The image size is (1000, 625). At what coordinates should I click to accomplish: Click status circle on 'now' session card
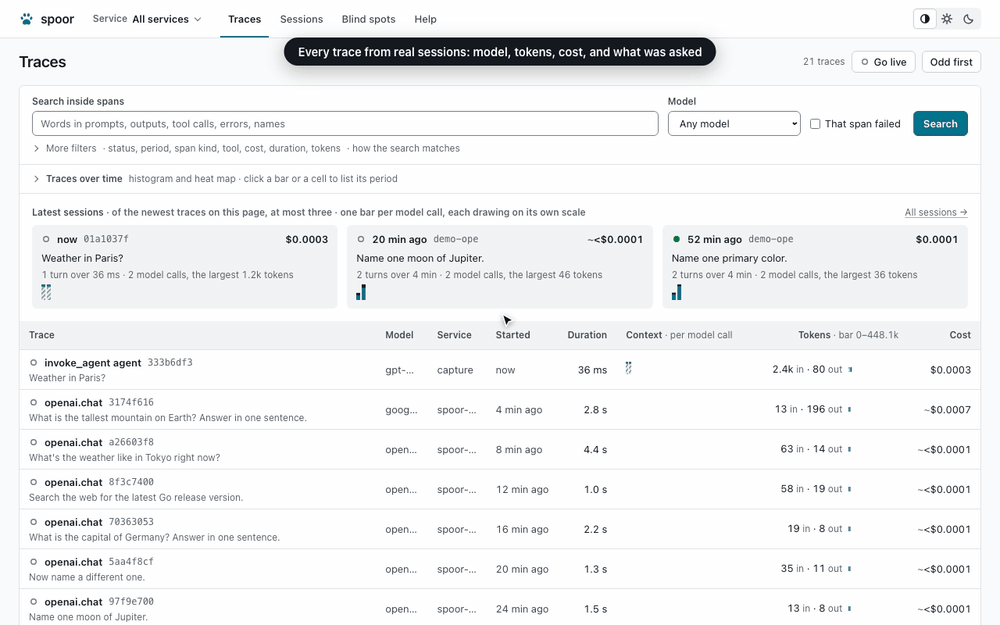click(x=46, y=239)
